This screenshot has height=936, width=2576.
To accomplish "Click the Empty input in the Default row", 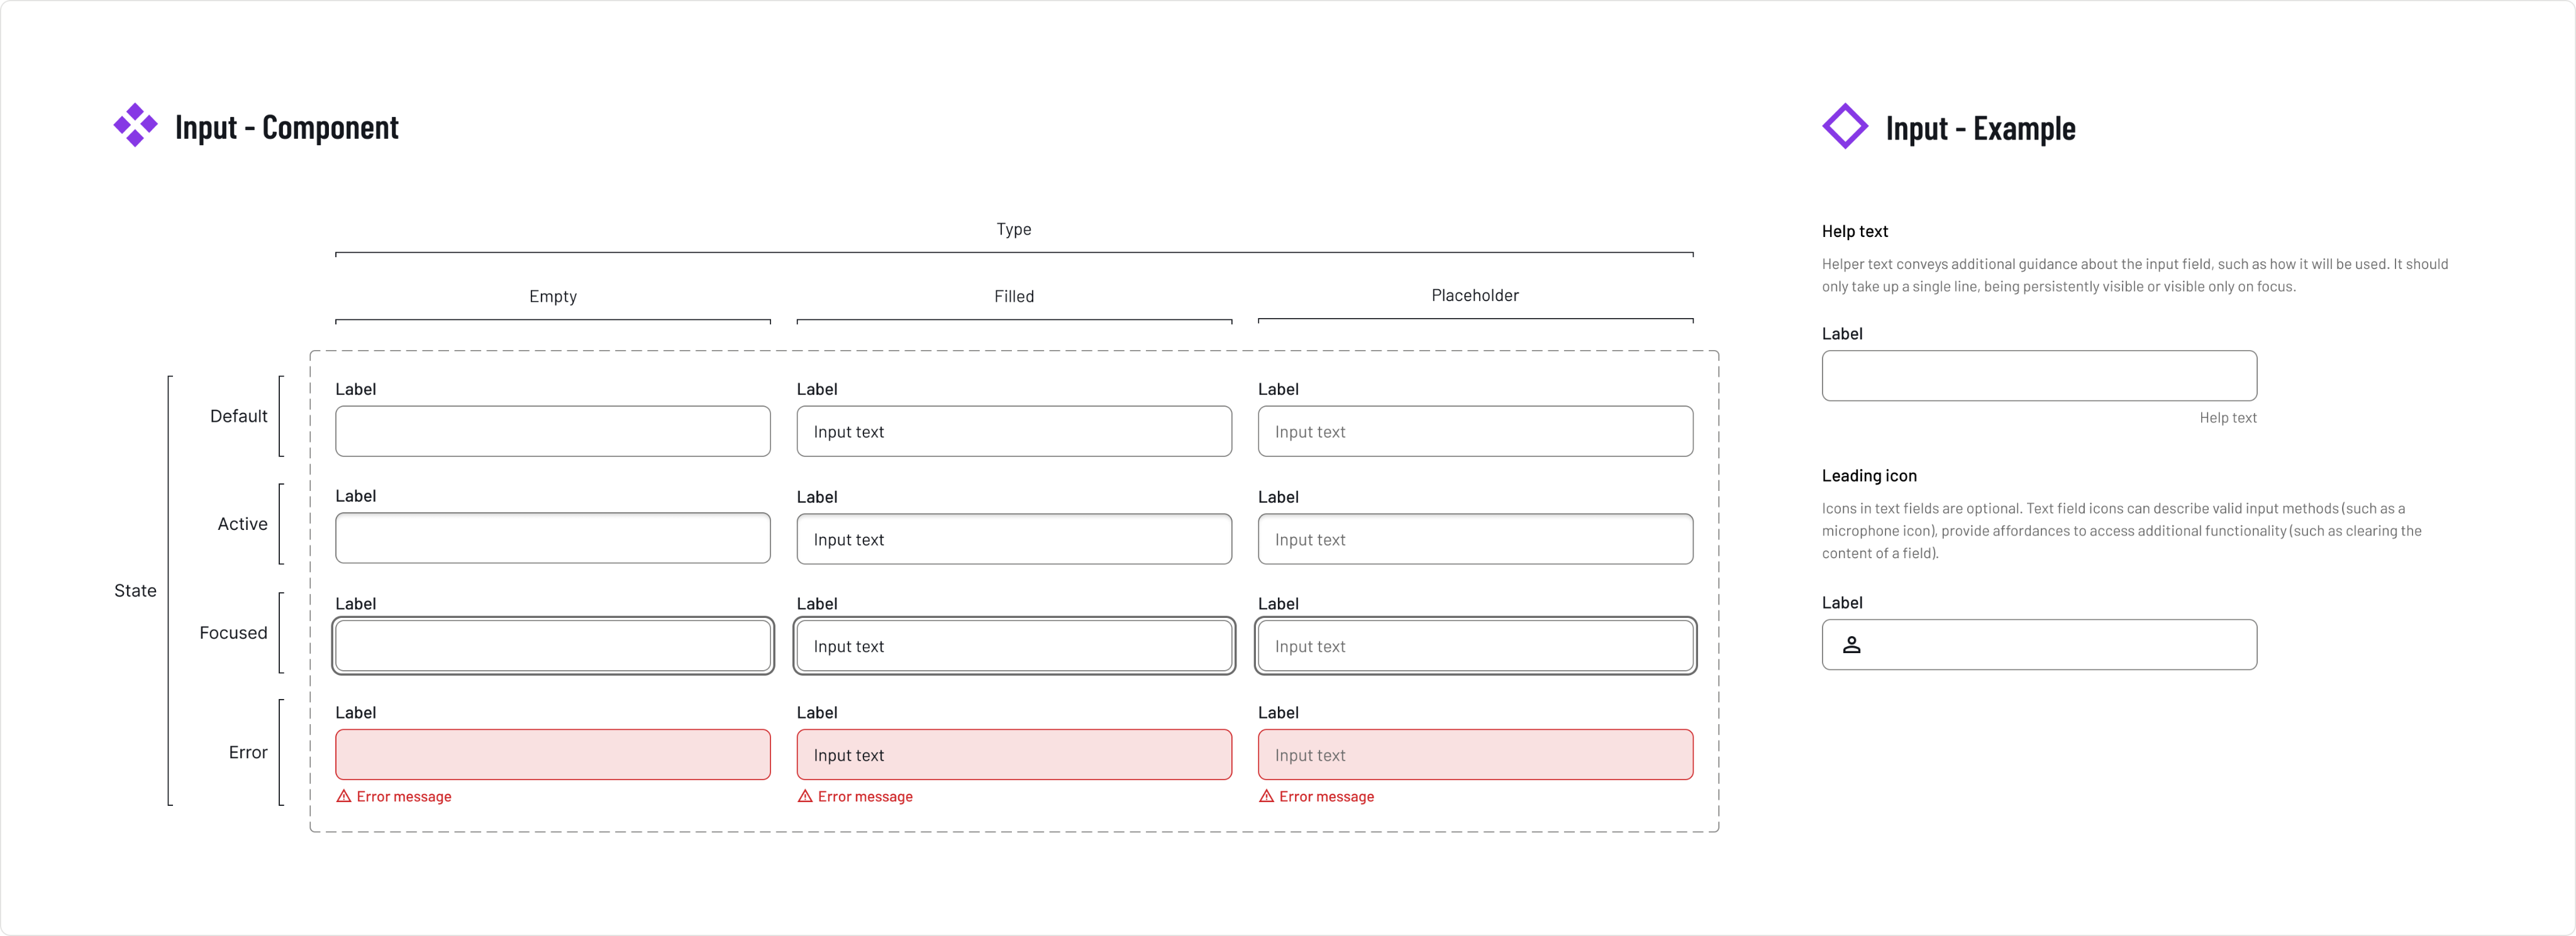I will 552,431.
